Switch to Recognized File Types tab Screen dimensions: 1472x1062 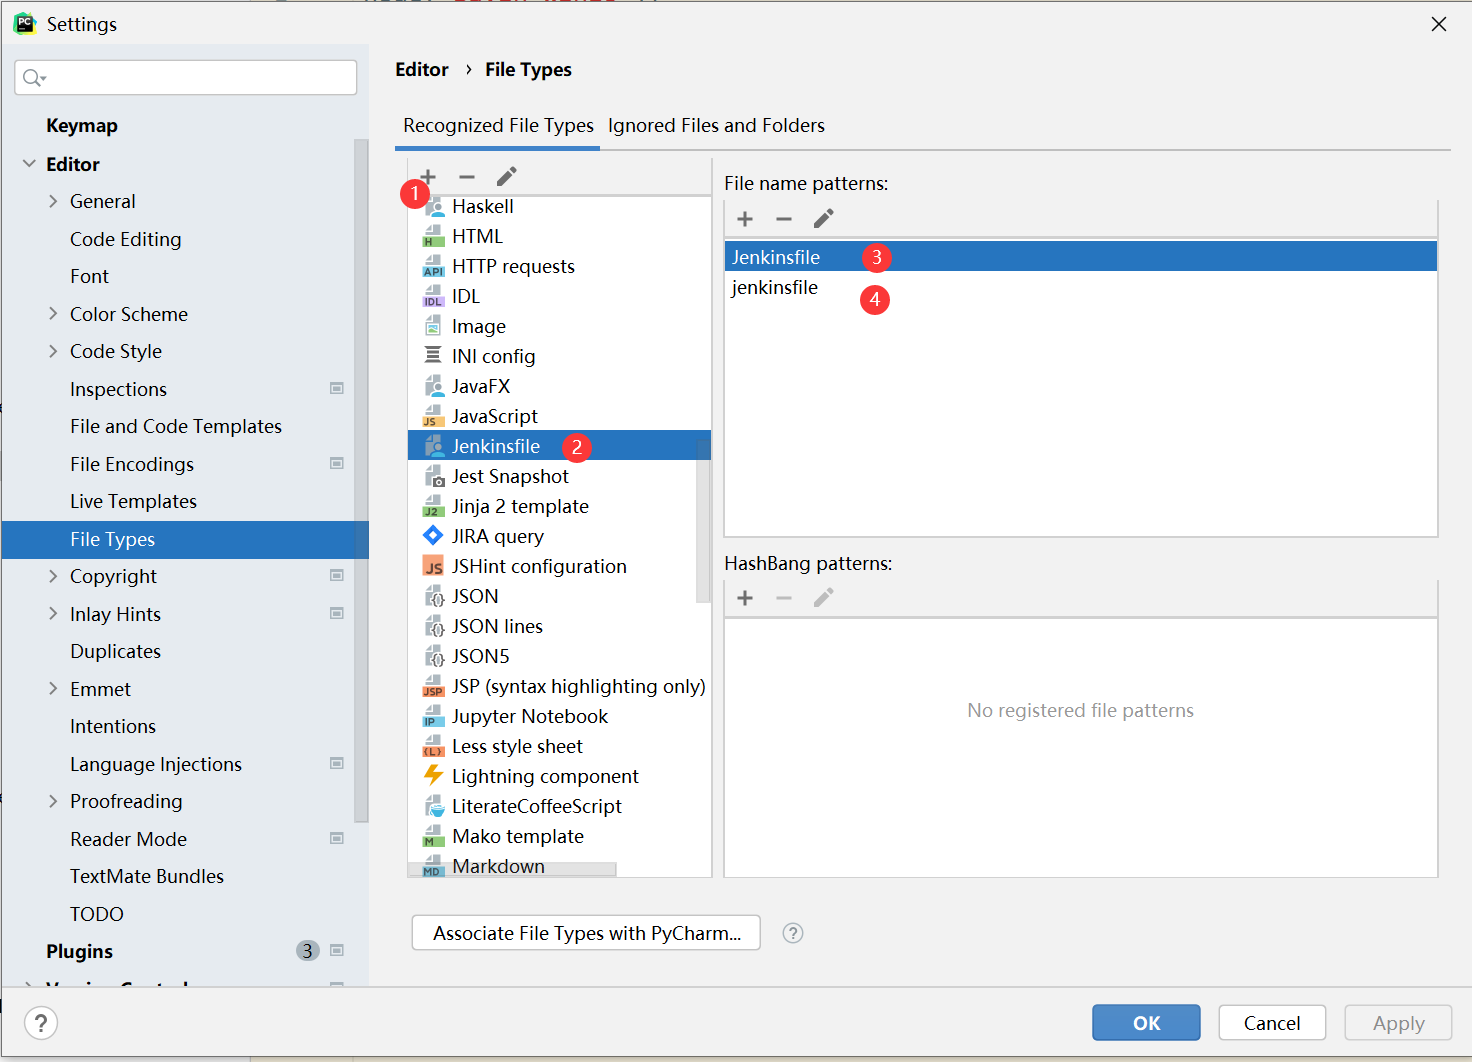click(x=498, y=126)
